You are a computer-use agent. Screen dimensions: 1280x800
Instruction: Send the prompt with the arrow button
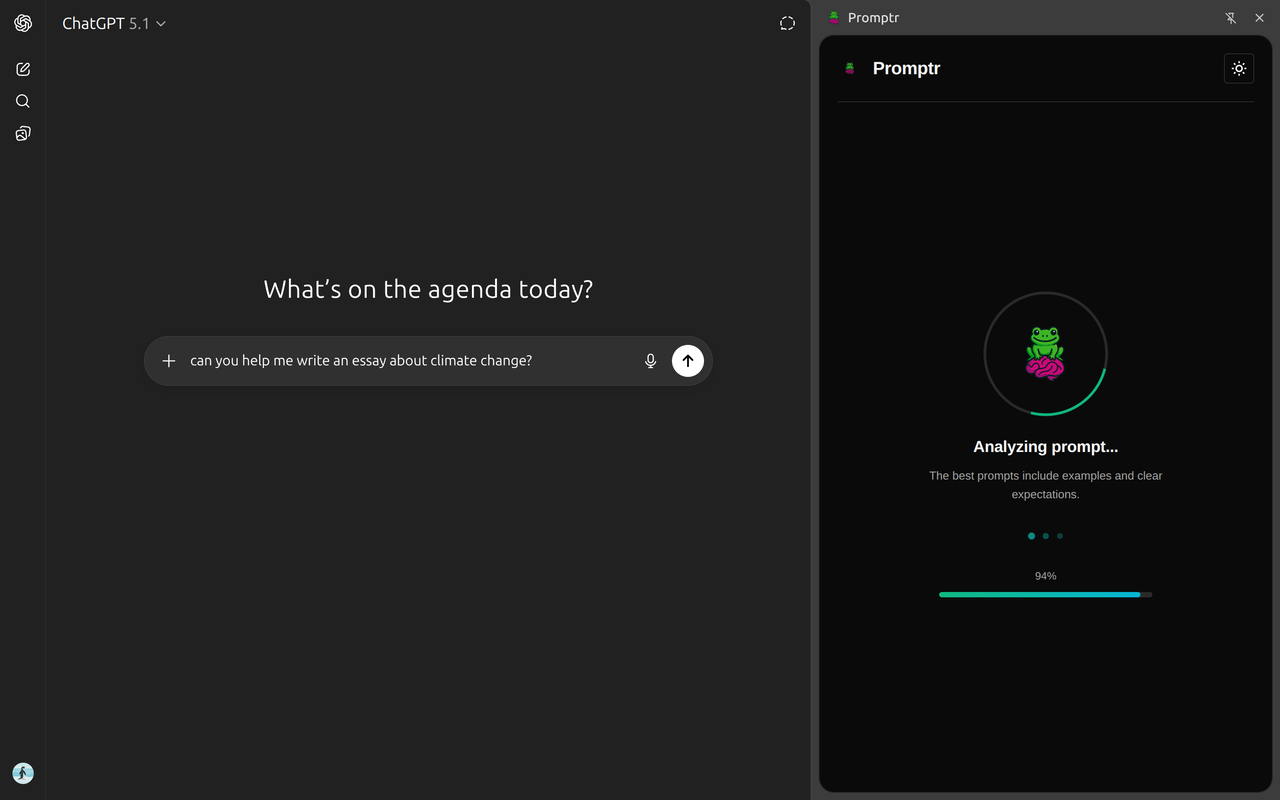(x=688, y=361)
